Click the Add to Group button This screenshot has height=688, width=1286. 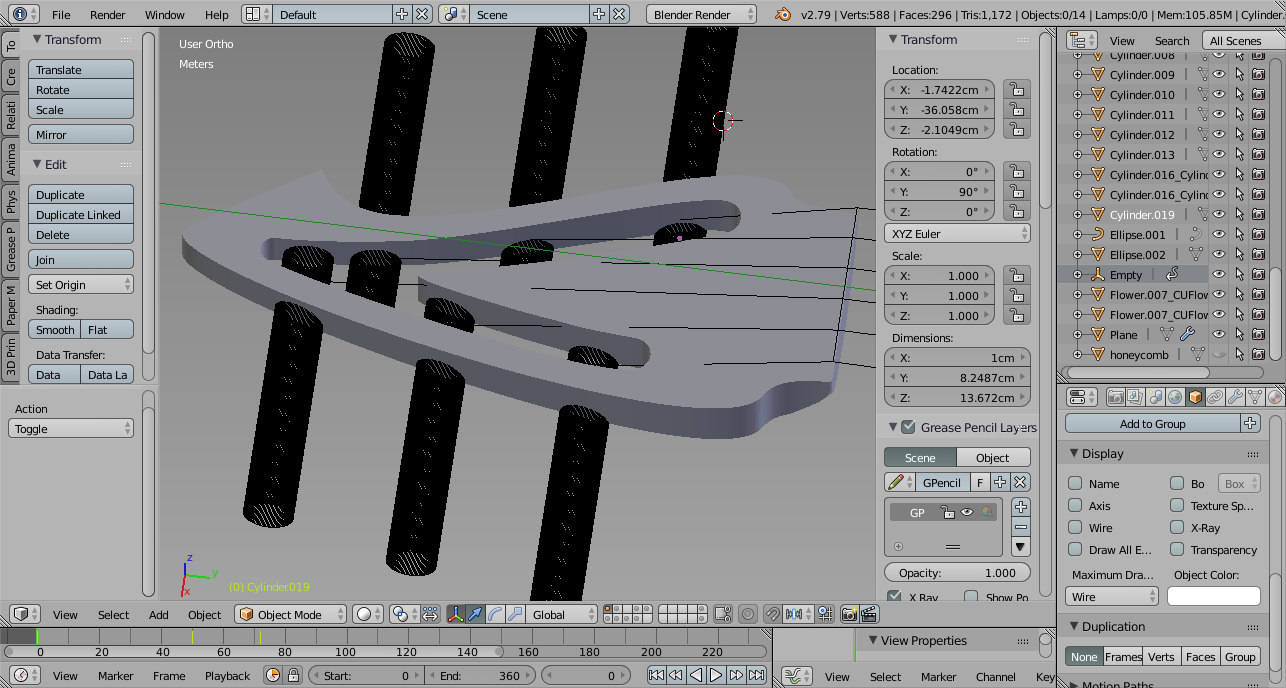point(1152,423)
